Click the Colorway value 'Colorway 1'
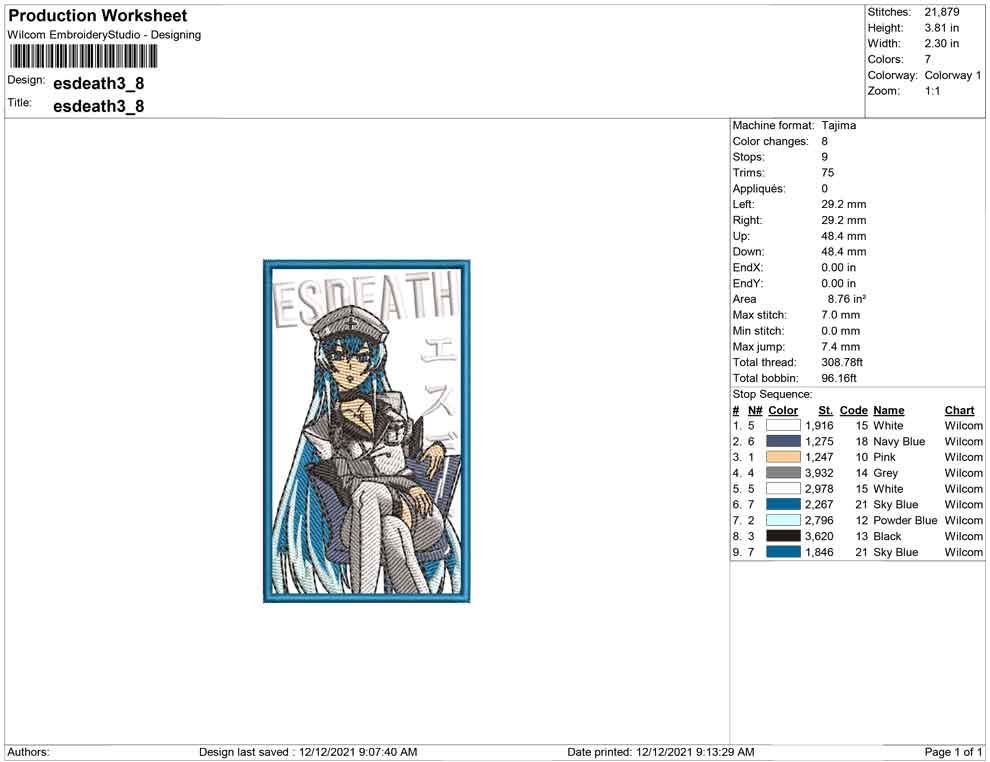The image size is (990, 762). [953, 75]
